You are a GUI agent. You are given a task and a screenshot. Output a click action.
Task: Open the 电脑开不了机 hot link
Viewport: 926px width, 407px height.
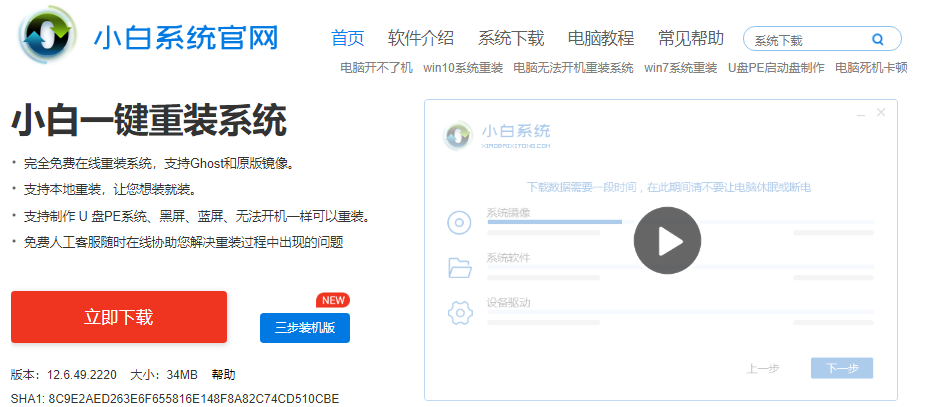click(x=376, y=68)
